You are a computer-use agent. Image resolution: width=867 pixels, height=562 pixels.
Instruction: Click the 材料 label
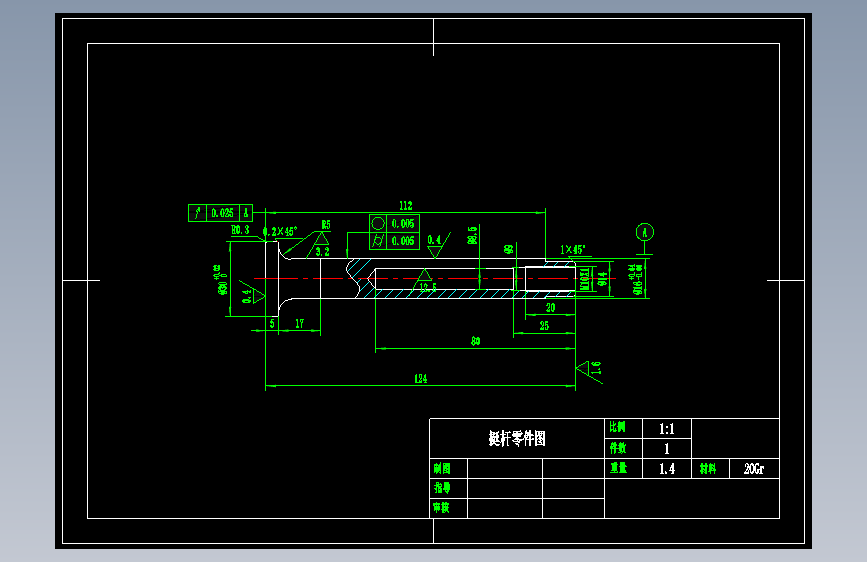[708, 469]
